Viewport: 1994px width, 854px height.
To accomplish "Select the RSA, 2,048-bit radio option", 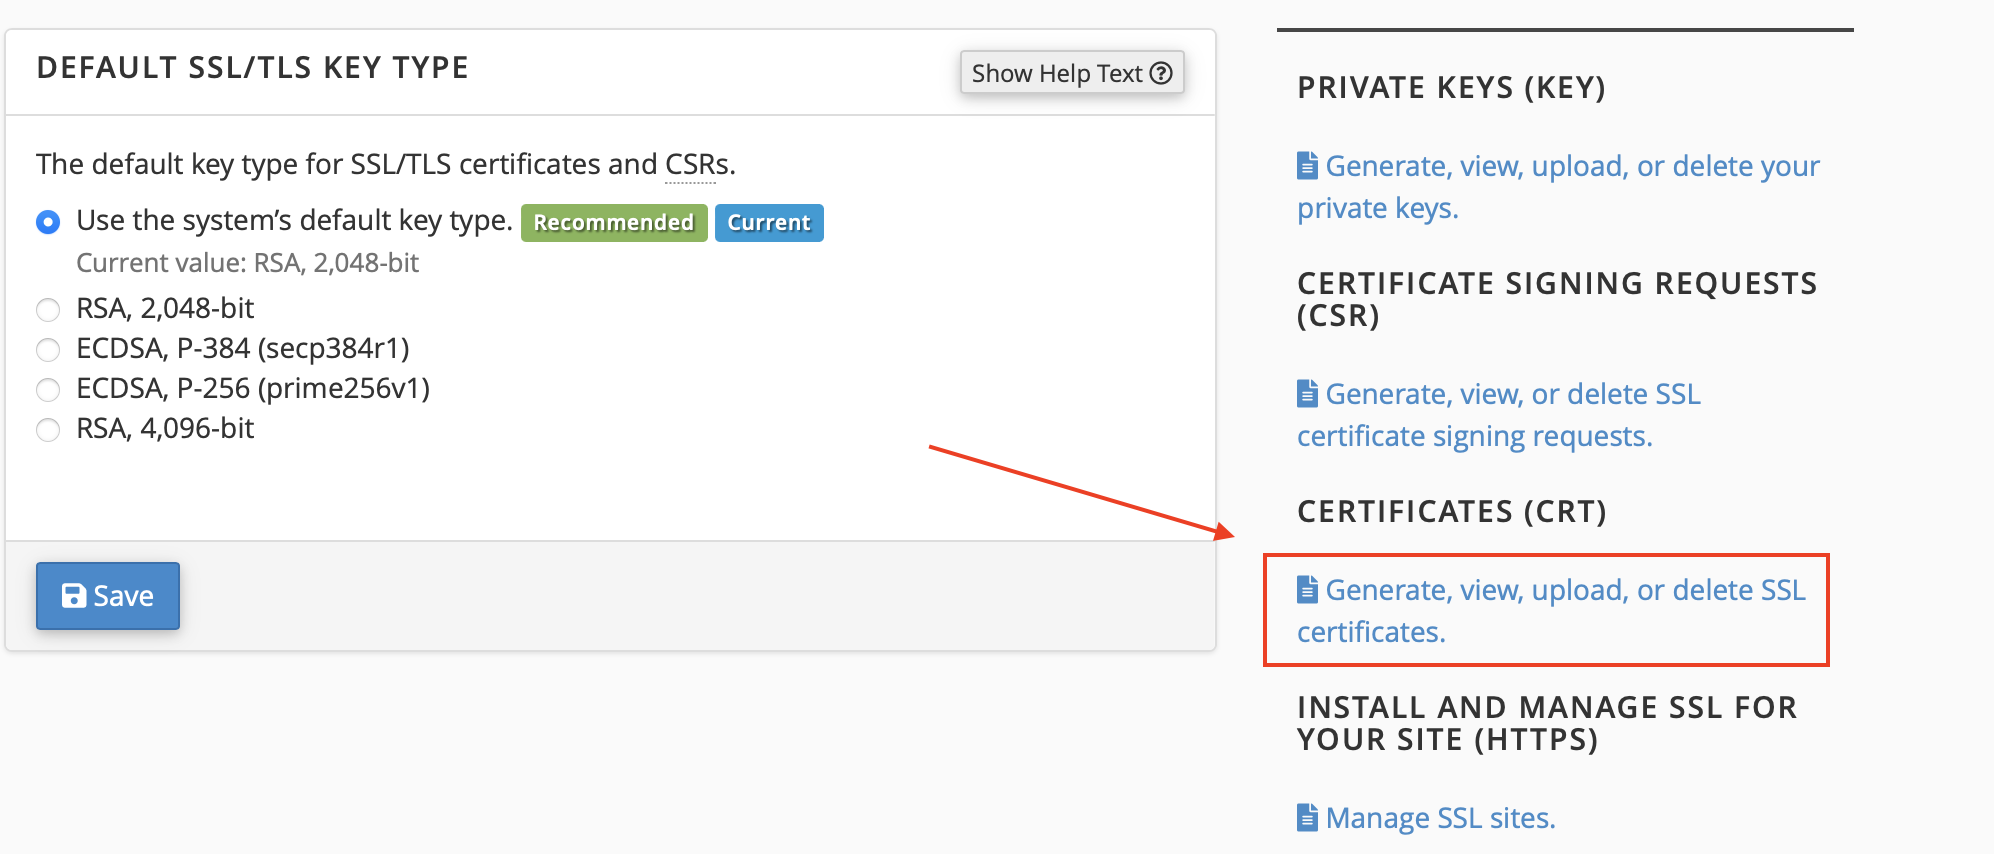I will 48,310.
